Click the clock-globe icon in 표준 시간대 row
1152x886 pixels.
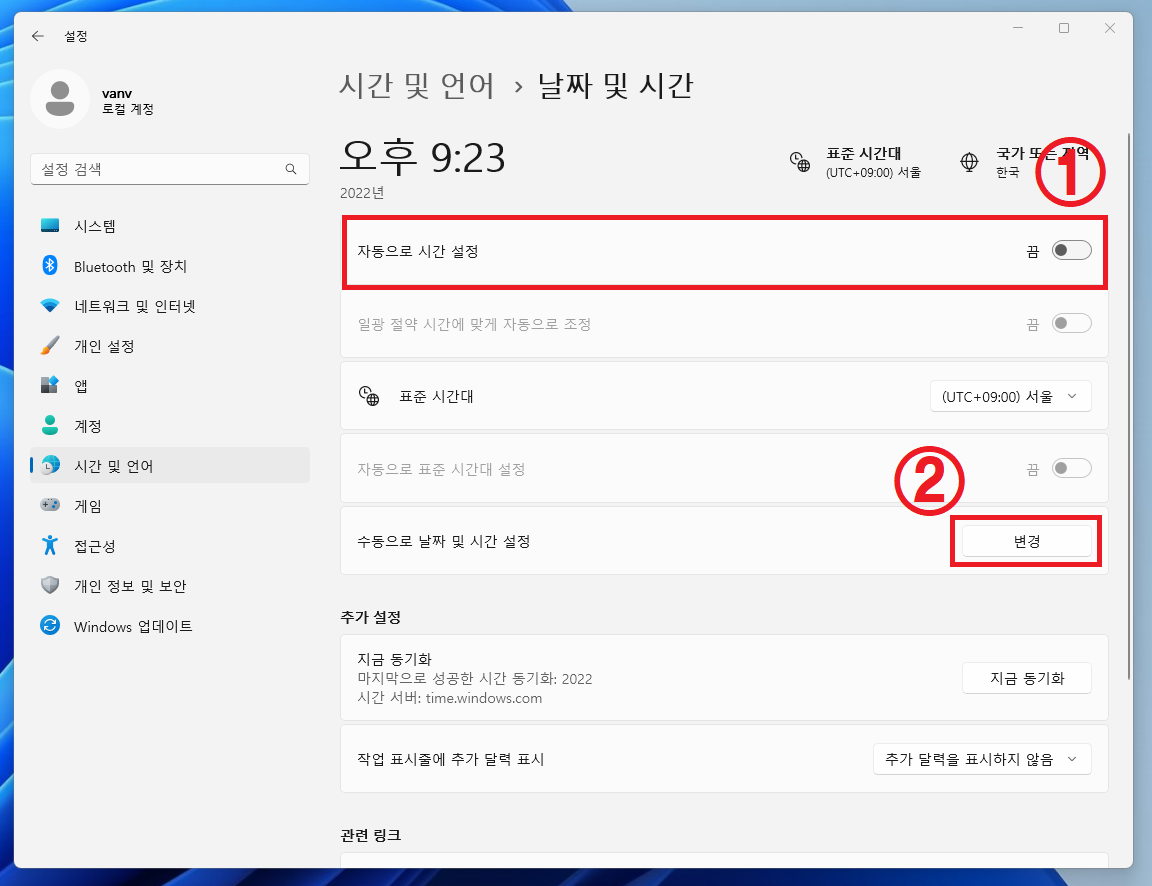[369, 396]
